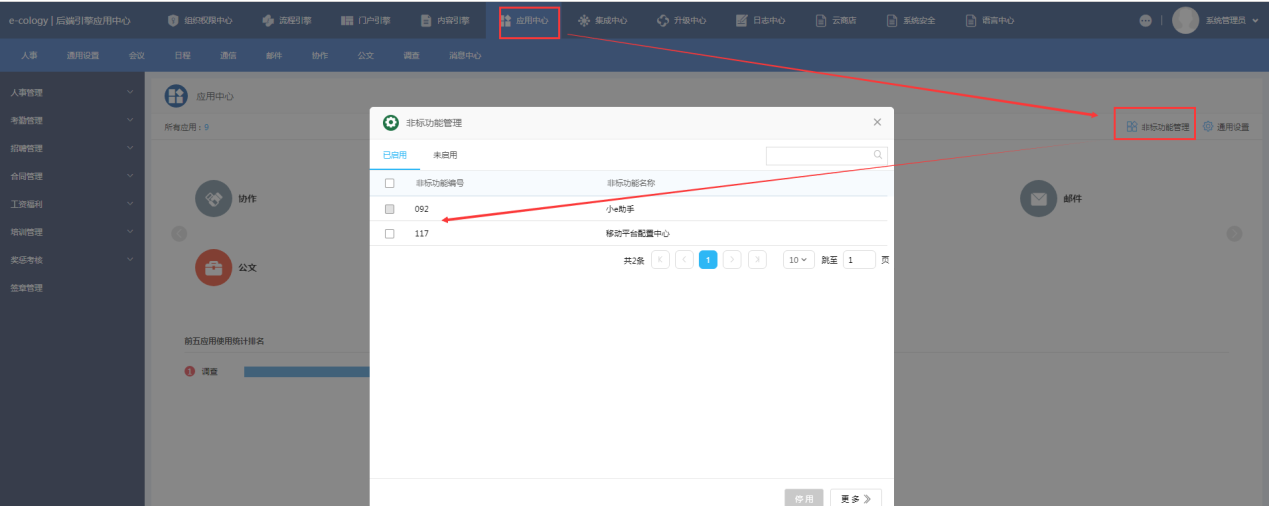The width and height of the screenshot is (1269, 506).
Task: Tick the checkbox for row 117
Action: 390,233
